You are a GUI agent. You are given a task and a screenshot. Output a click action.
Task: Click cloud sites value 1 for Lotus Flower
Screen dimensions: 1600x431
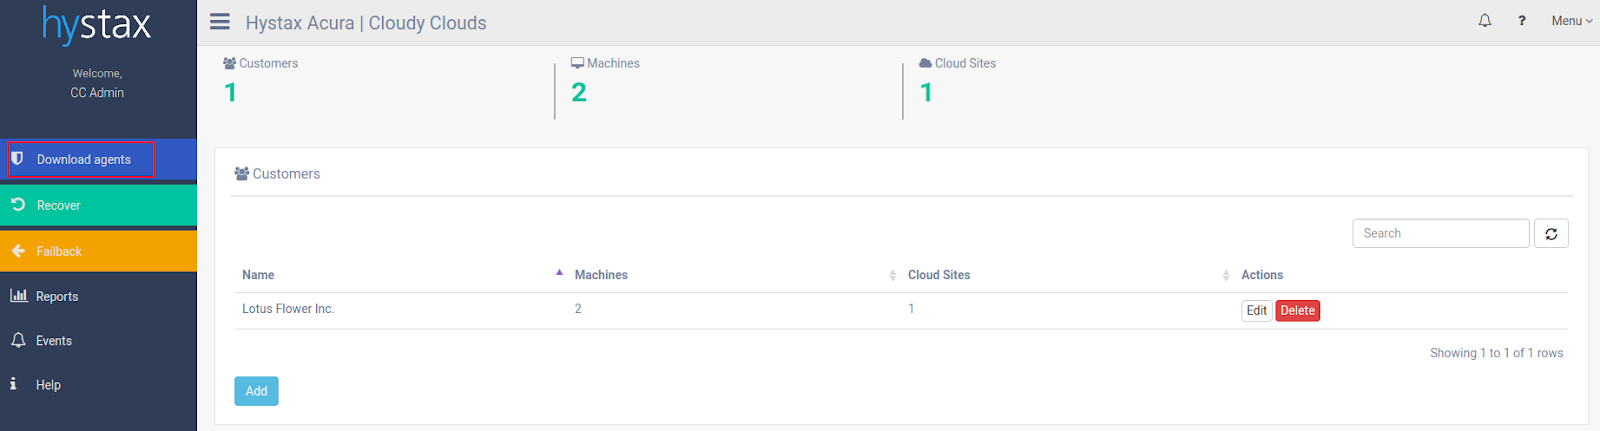point(911,309)
